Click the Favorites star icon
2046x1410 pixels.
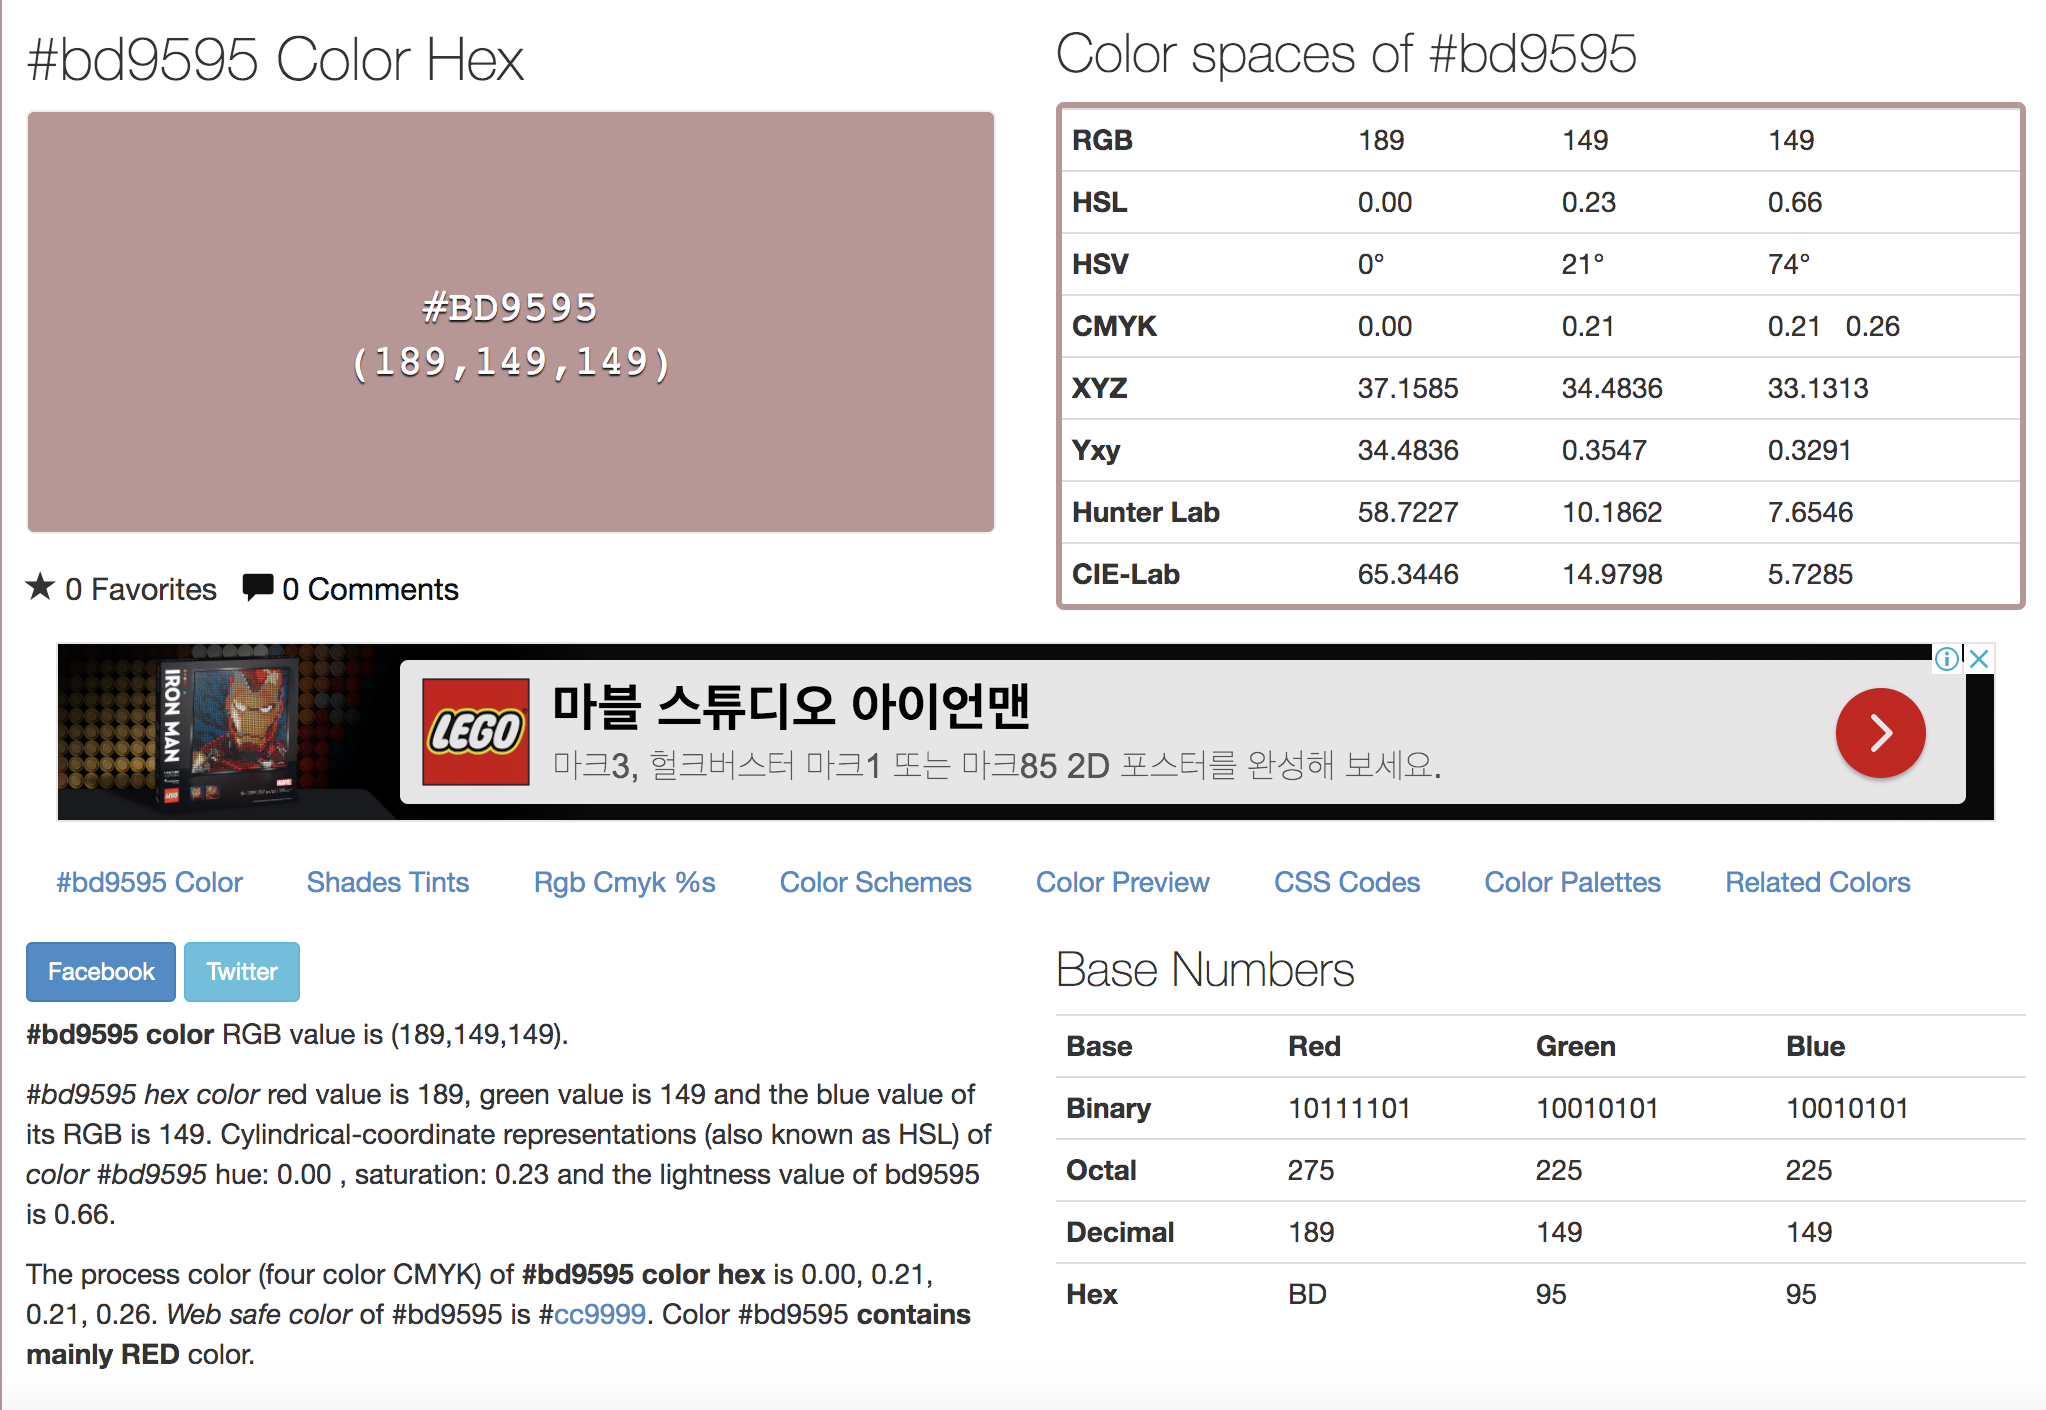click(x=40, y=587)
